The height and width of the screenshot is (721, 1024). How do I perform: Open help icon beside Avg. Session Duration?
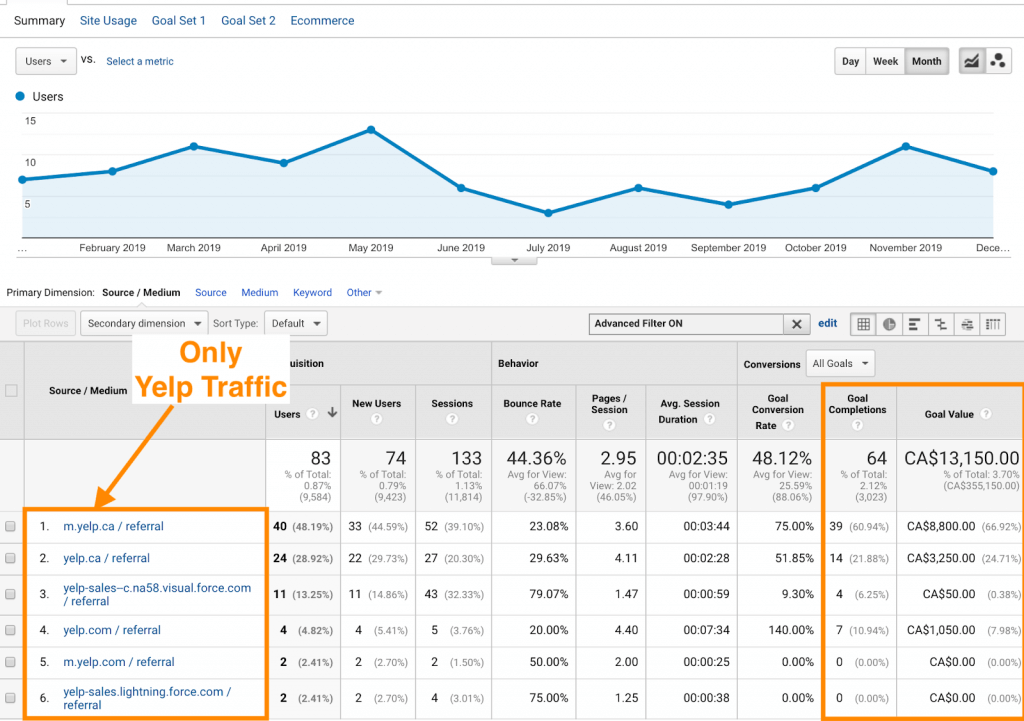pyautogui.click(x=710, y=419)
